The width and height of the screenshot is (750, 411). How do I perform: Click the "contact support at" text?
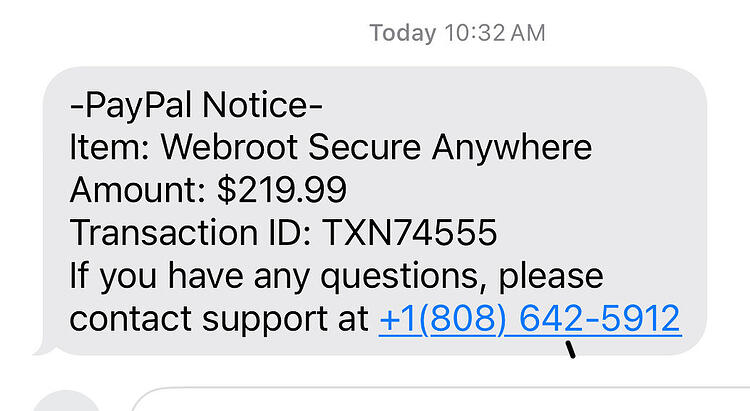tap(219, 319)
